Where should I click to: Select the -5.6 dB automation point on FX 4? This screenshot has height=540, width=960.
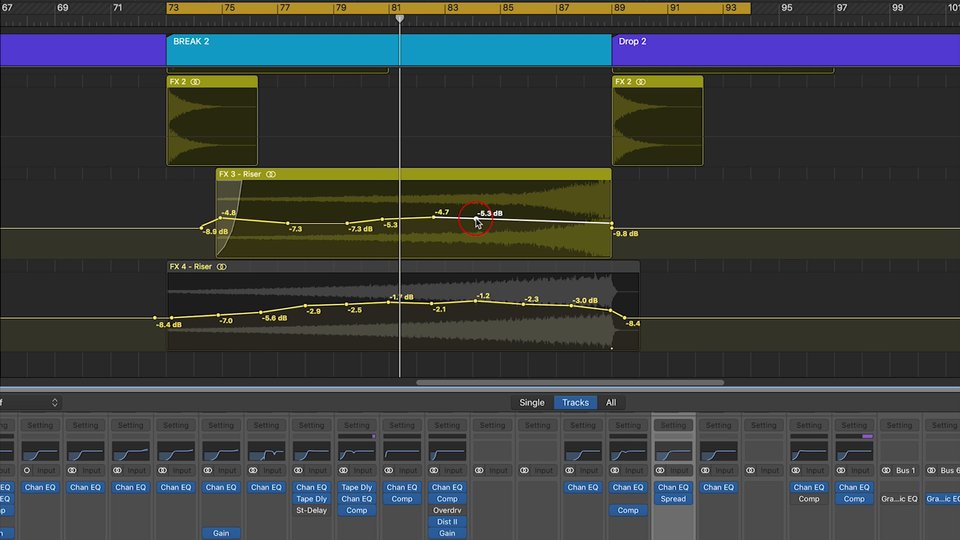pos(261,312)
